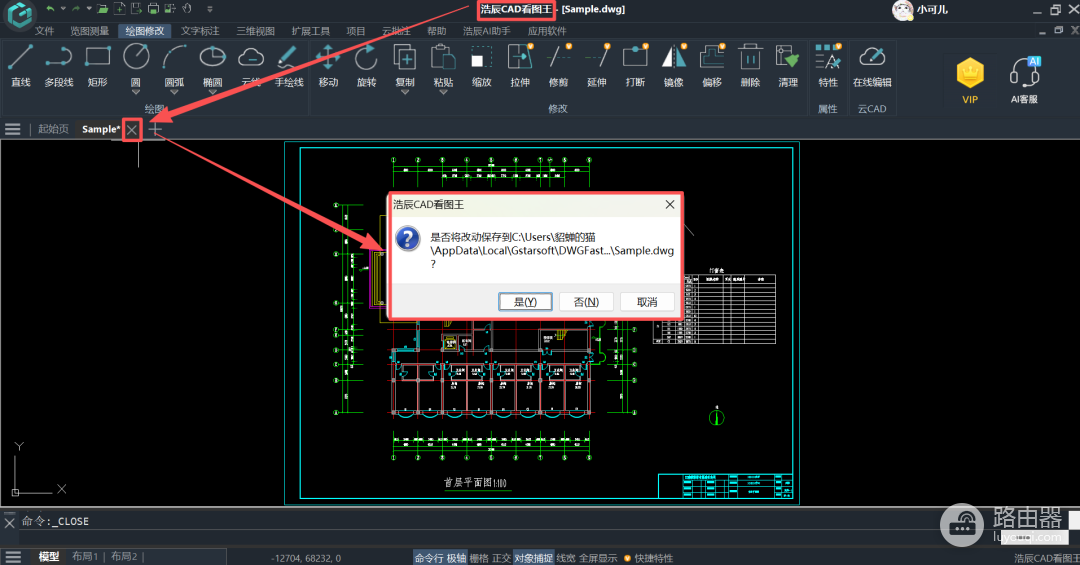
Task: Customize the quick access toolbar dropdown
Action: click(209, 9)
